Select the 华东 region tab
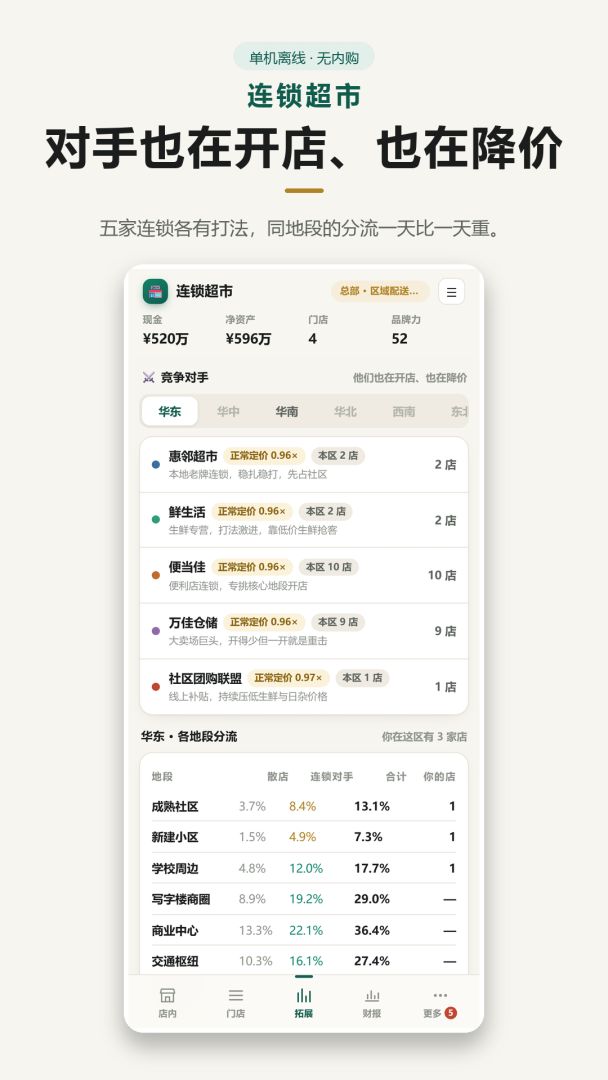 [x=169, y=411]
